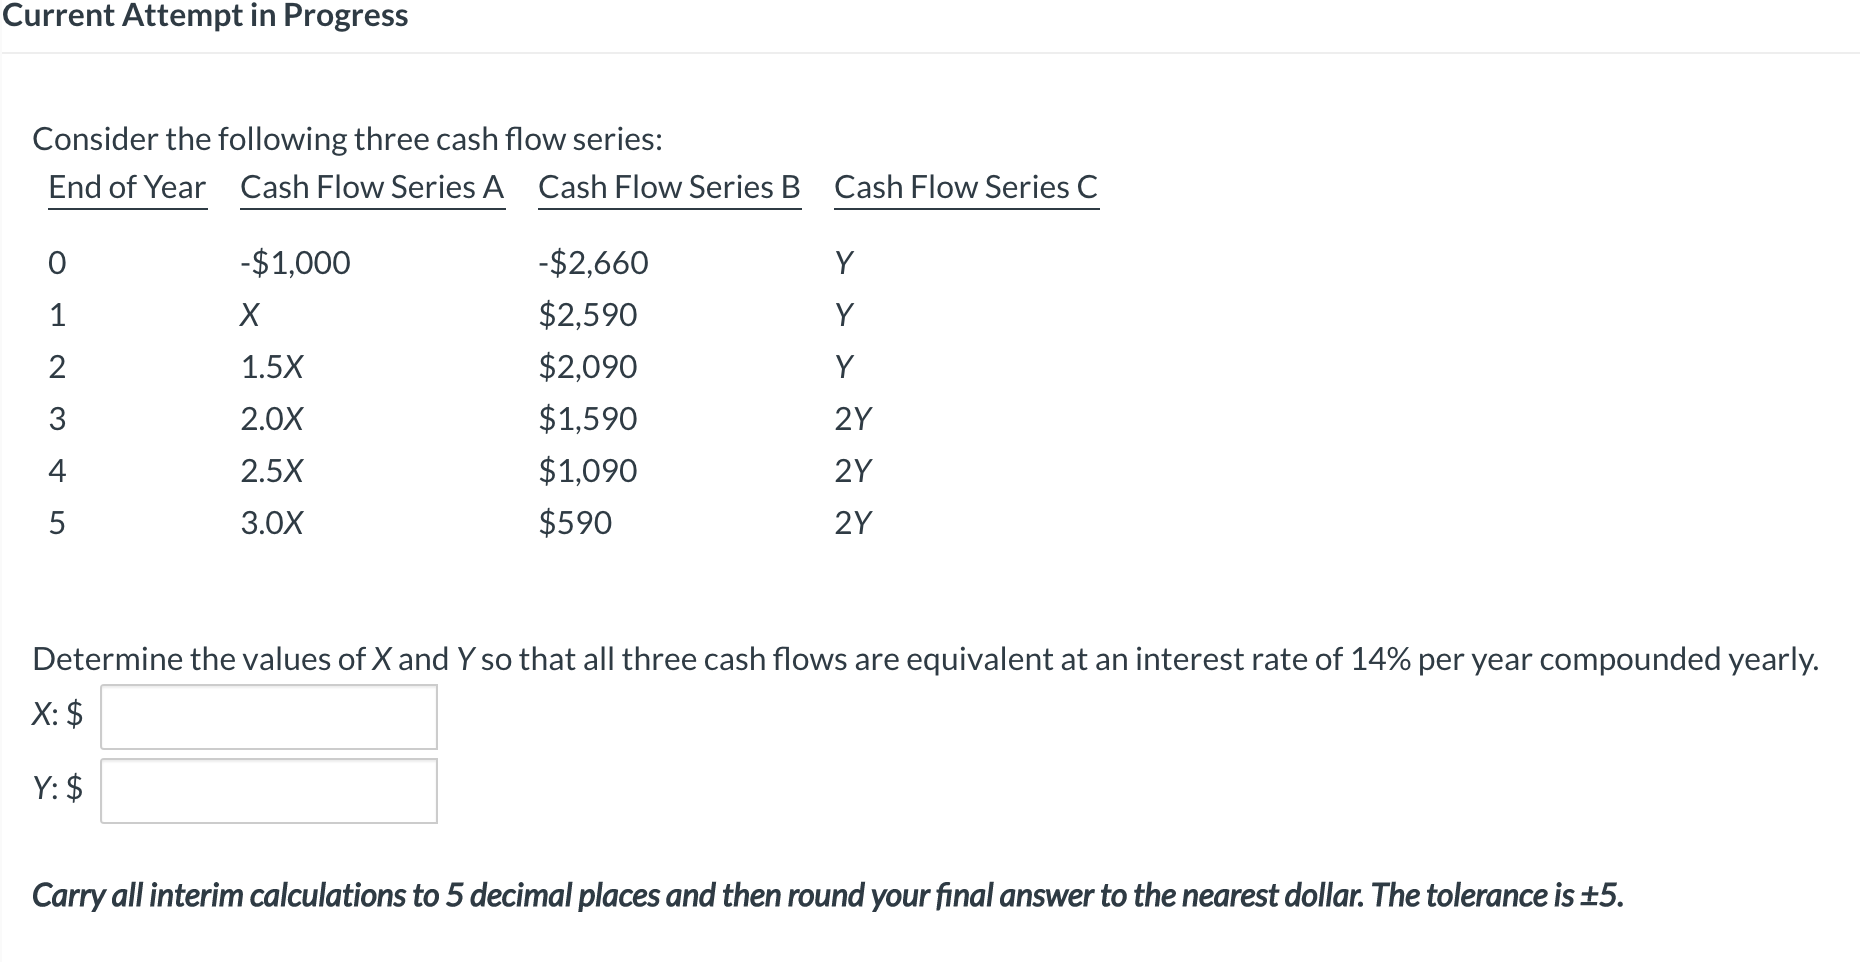Viewport: 1860px width, 962px height.
Task: Click the year 0 row label
Action: tap(58, 263)
